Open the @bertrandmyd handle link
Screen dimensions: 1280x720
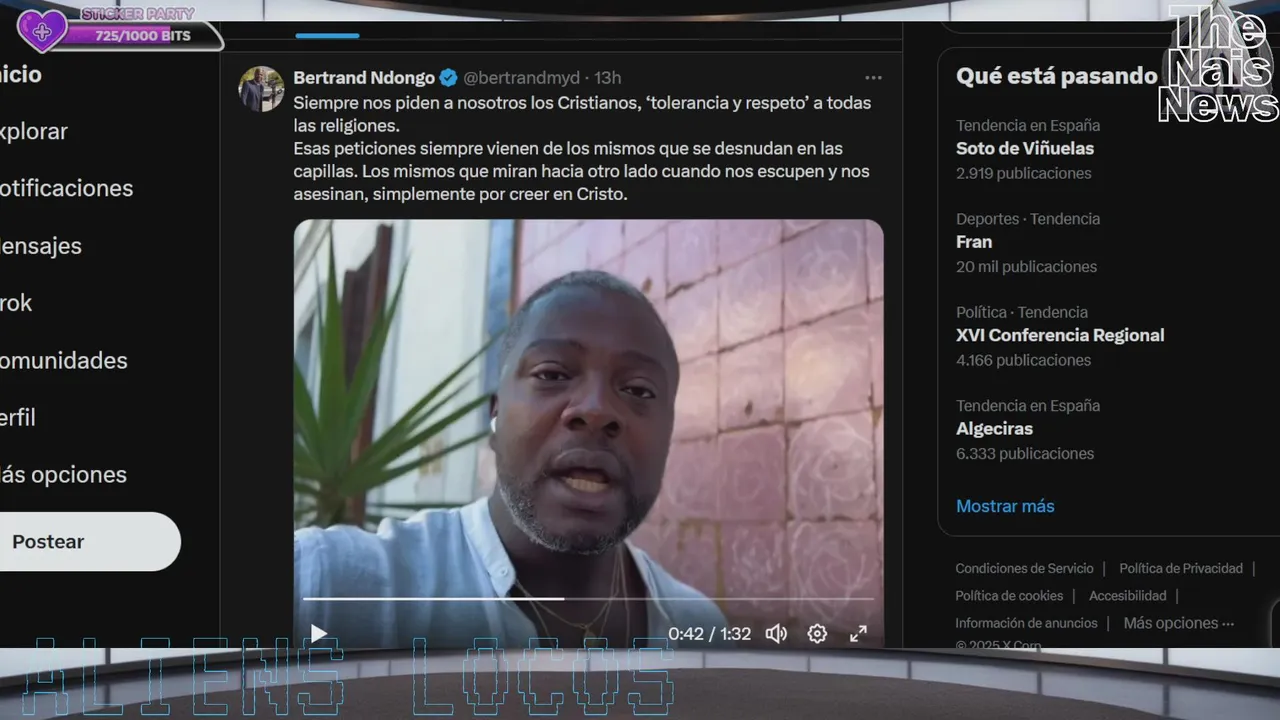click(521, 78)
